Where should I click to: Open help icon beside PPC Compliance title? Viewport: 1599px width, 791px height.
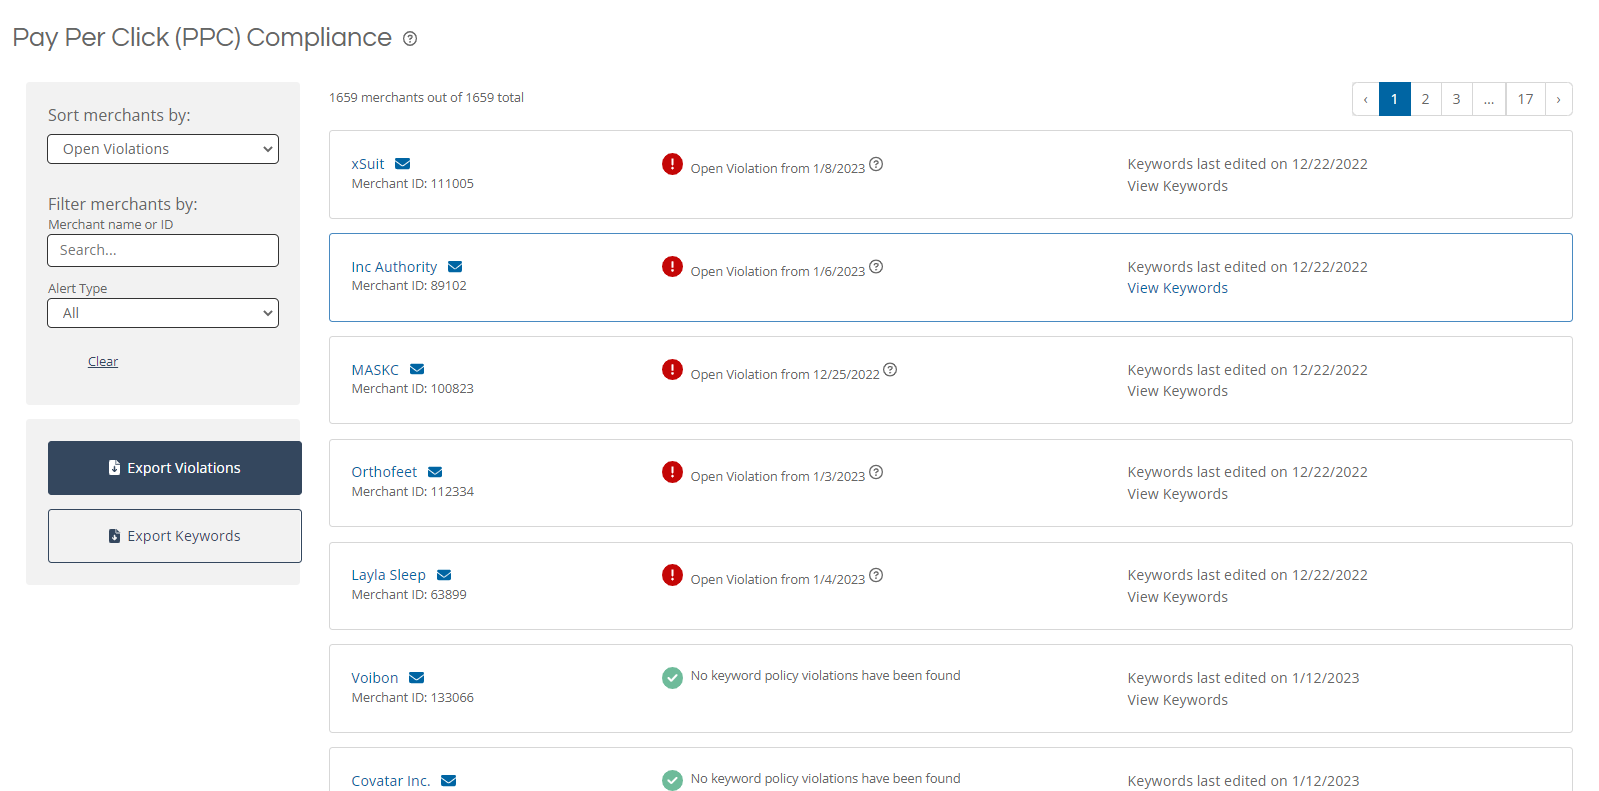coord(410,39)
